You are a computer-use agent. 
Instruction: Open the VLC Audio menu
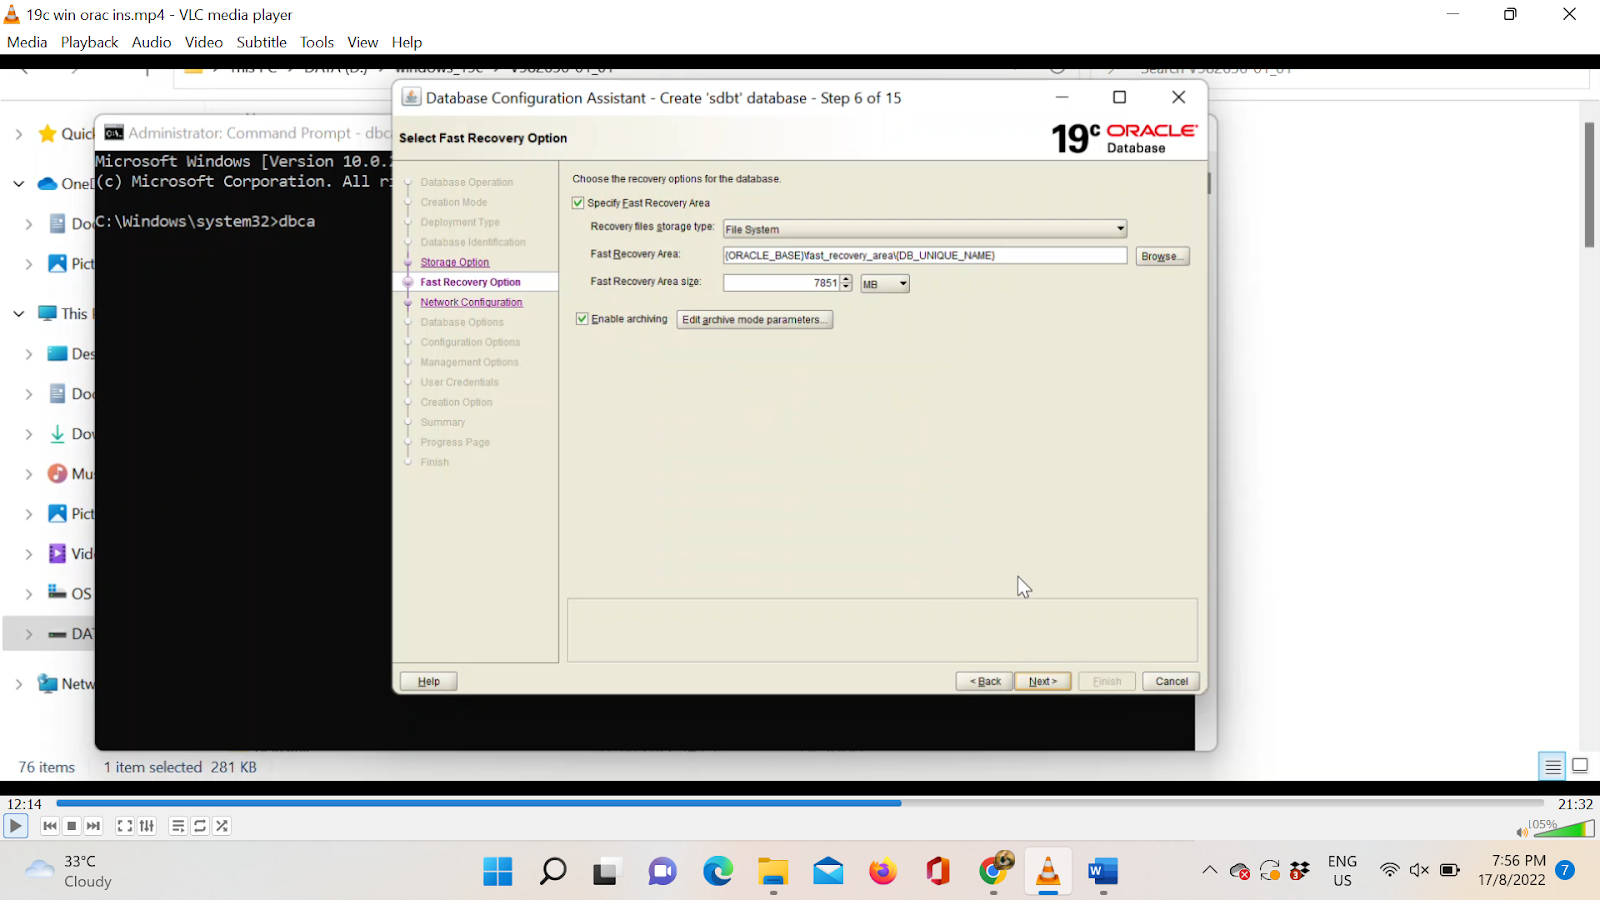151,42
